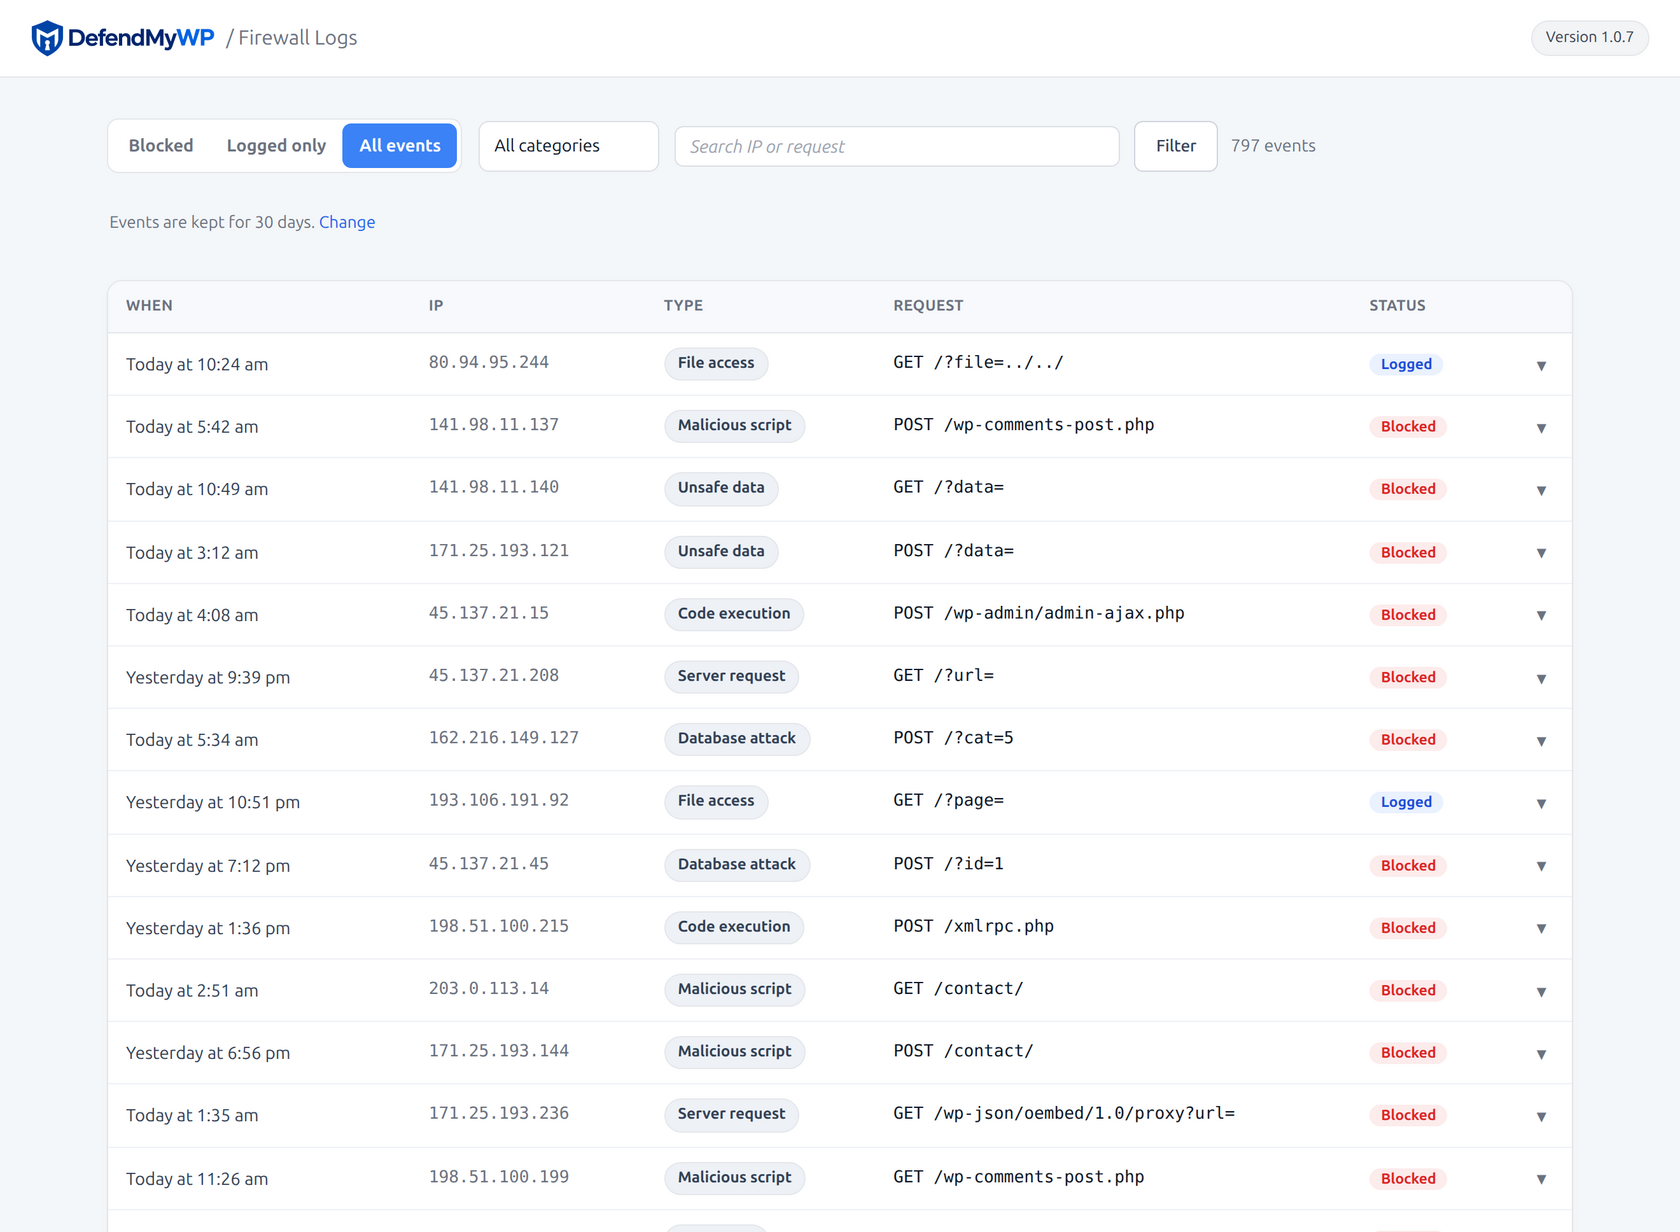Expand the 193.106.191.92 event details

tap(1541, 803)
